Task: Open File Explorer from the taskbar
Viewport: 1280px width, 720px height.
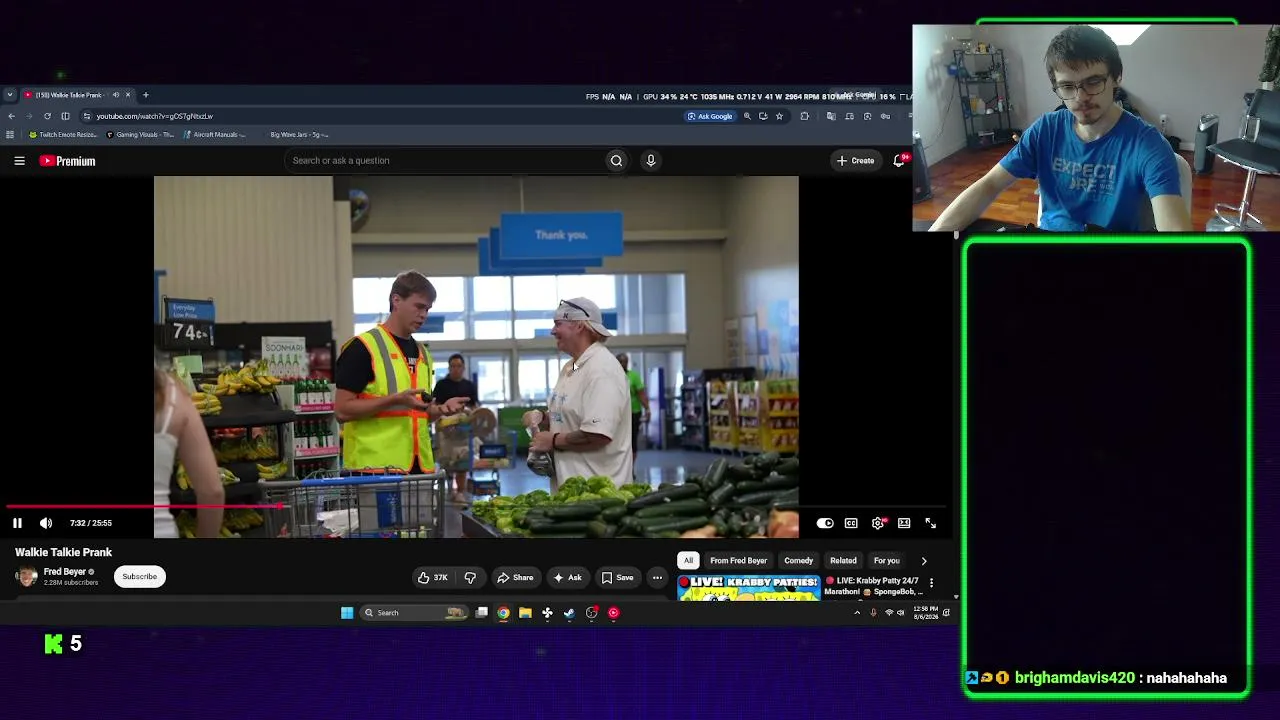Action: [525, 613]
